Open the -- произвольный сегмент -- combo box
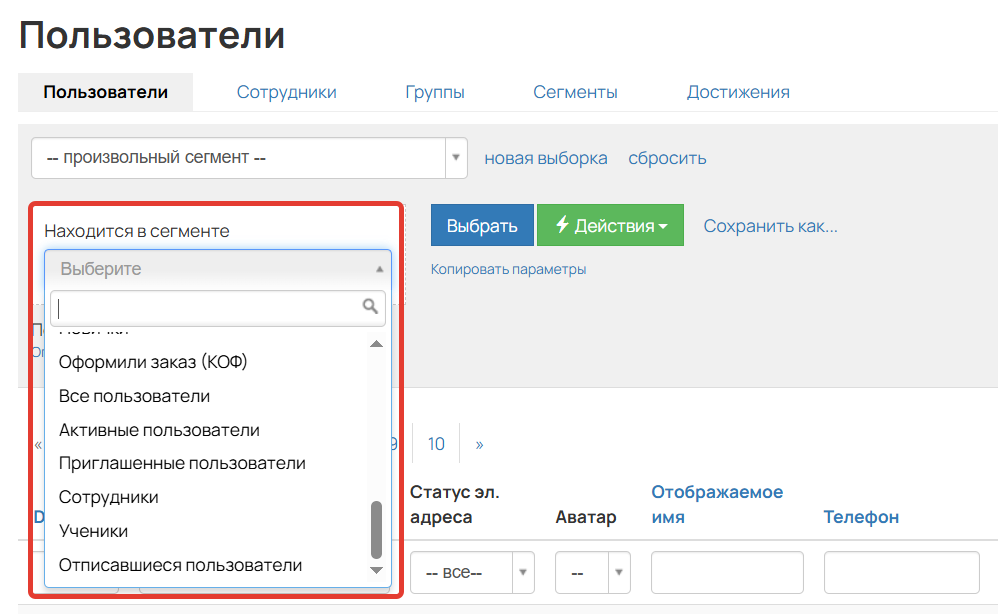The height and width of the screenshot is (614, 998). 240,158
